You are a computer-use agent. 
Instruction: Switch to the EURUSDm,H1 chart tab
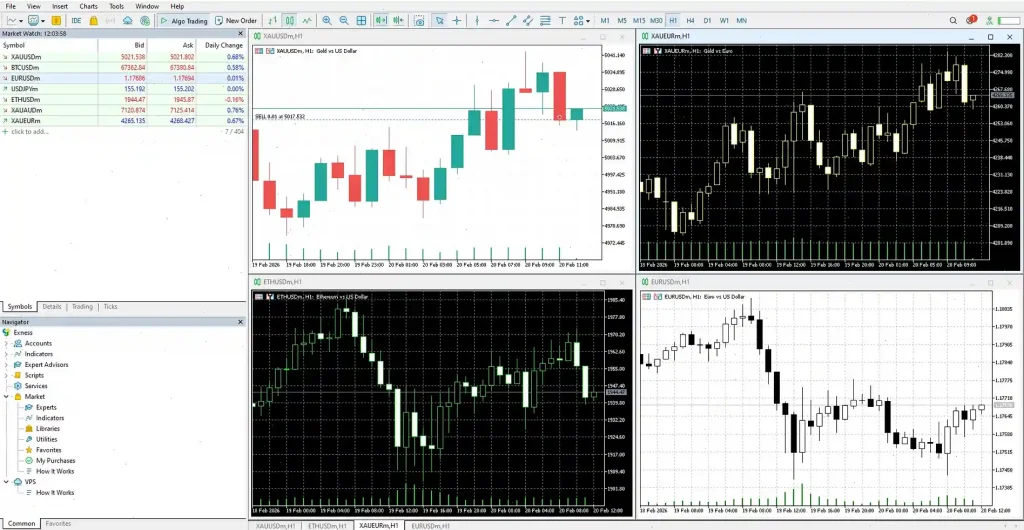(429, 525)
